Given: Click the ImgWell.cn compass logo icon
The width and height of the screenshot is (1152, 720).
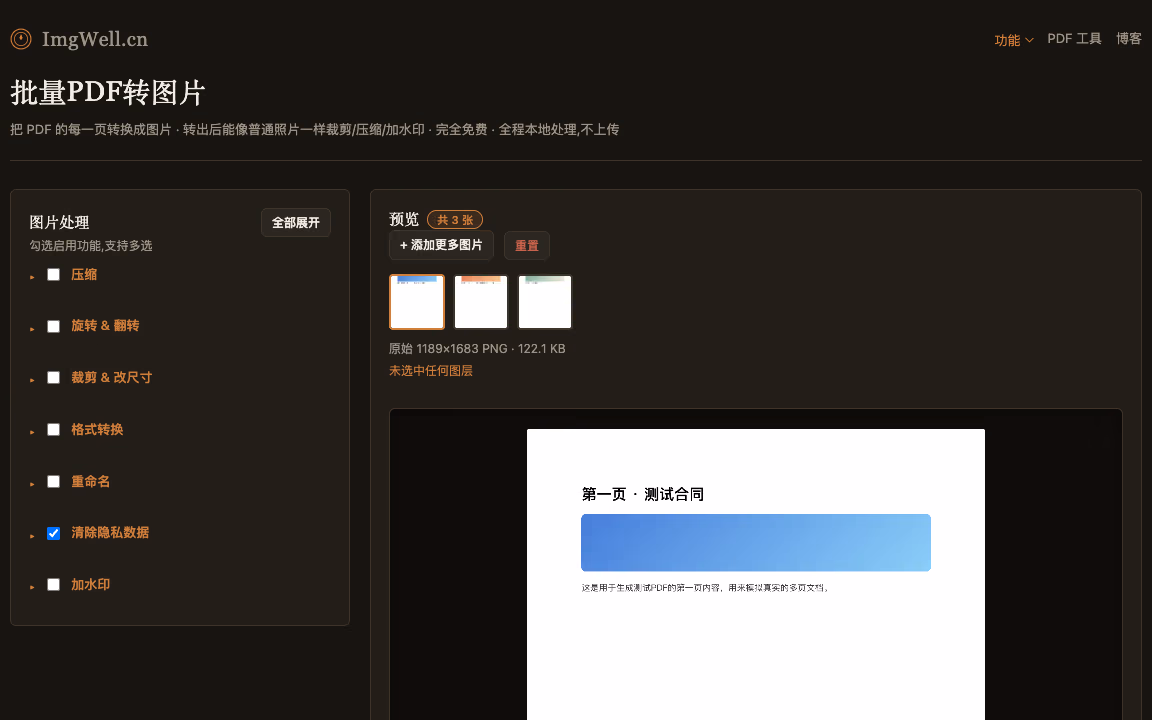Looking at the screenshot, I should pyautogui.click(x=21, y=39).
